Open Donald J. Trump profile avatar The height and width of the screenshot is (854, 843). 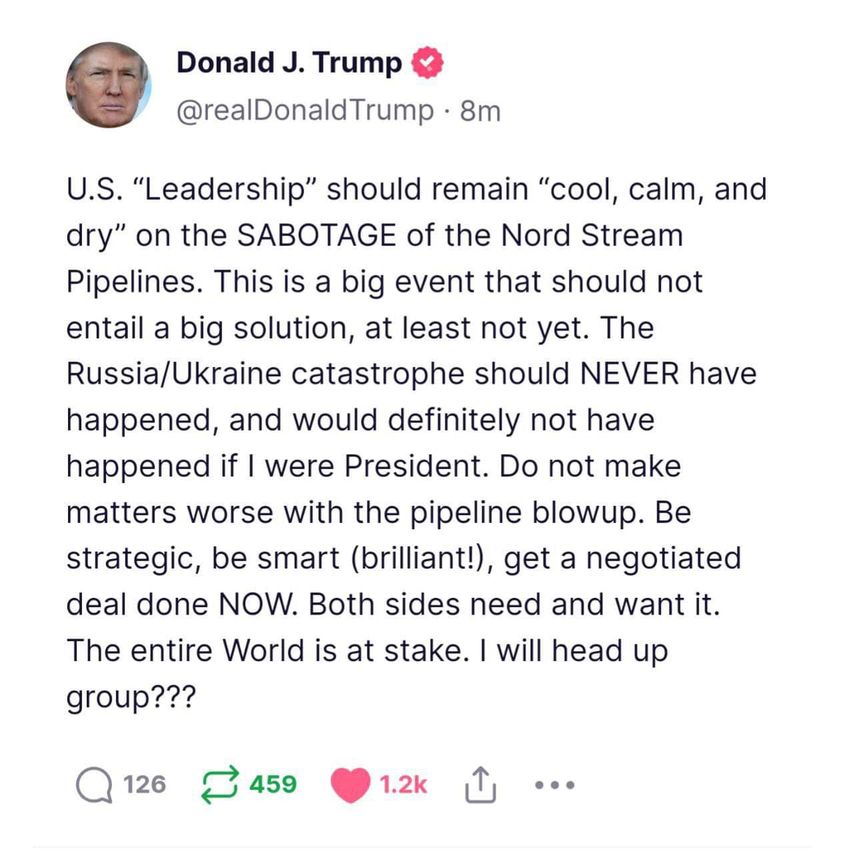pyautogui.click(x=108, y=85)
